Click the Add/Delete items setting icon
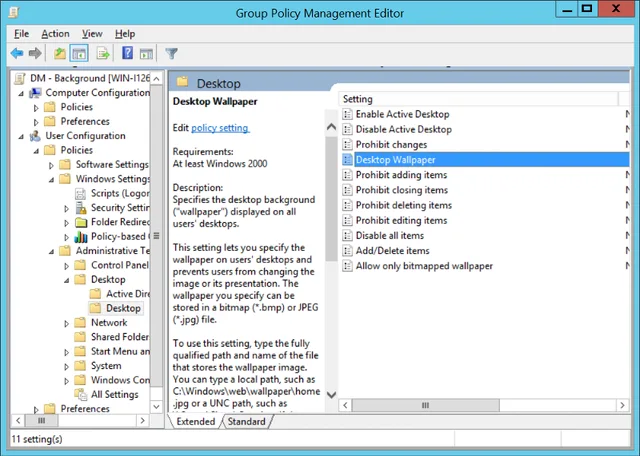This screenshot has width=640, height=456. point(347,251)
